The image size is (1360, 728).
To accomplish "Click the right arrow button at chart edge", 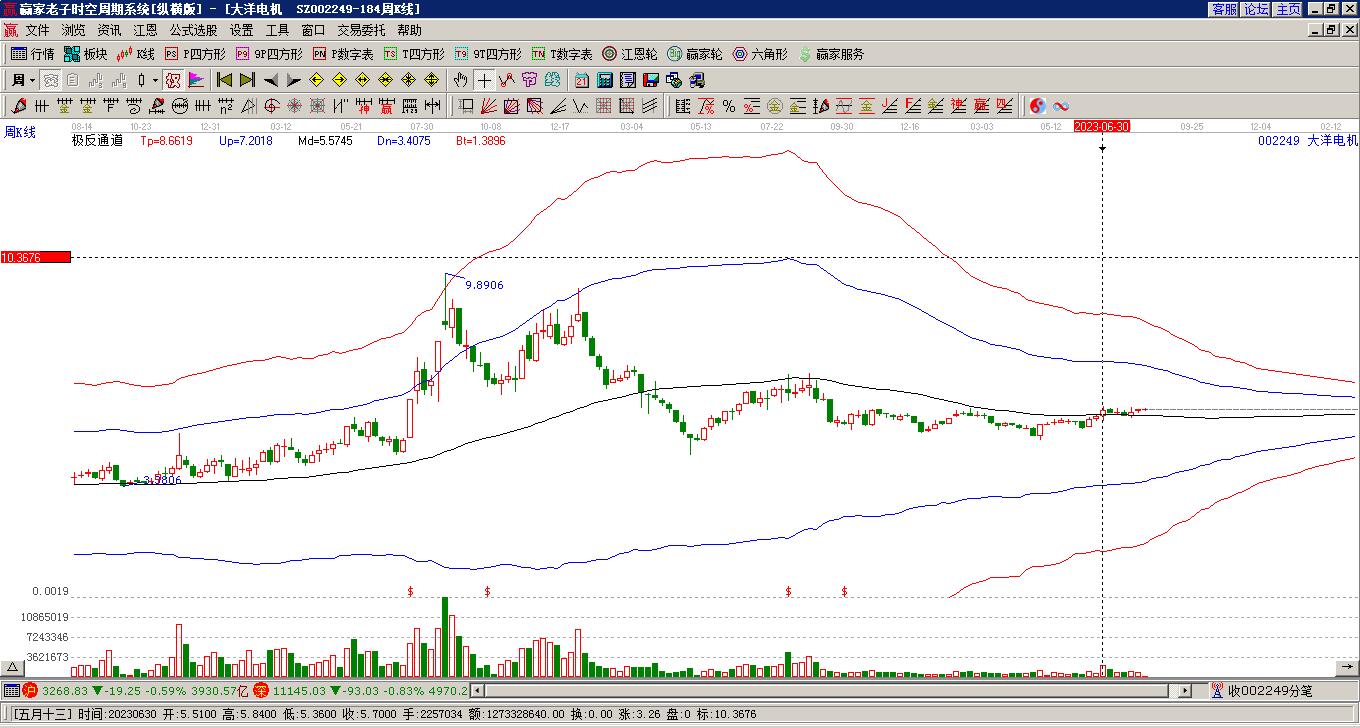I will (1348, 667).
